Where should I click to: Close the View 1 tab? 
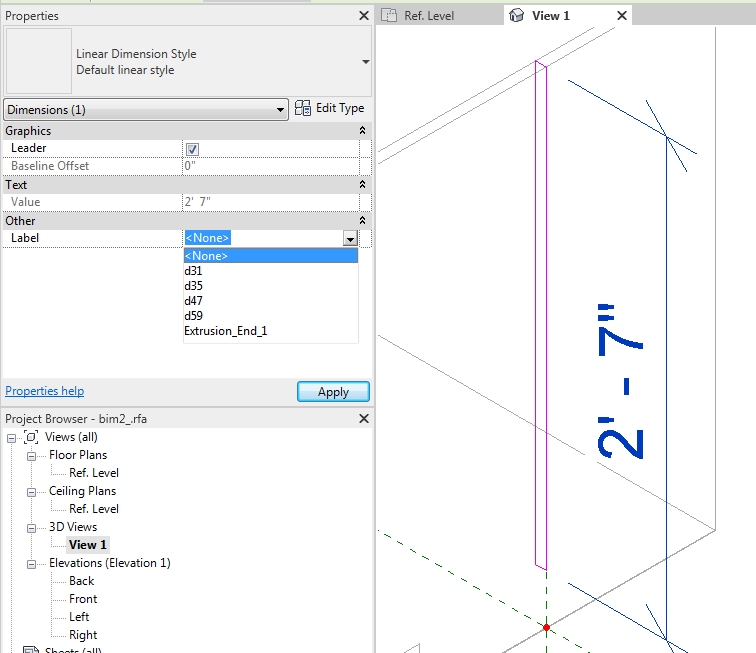click(622, 16)
